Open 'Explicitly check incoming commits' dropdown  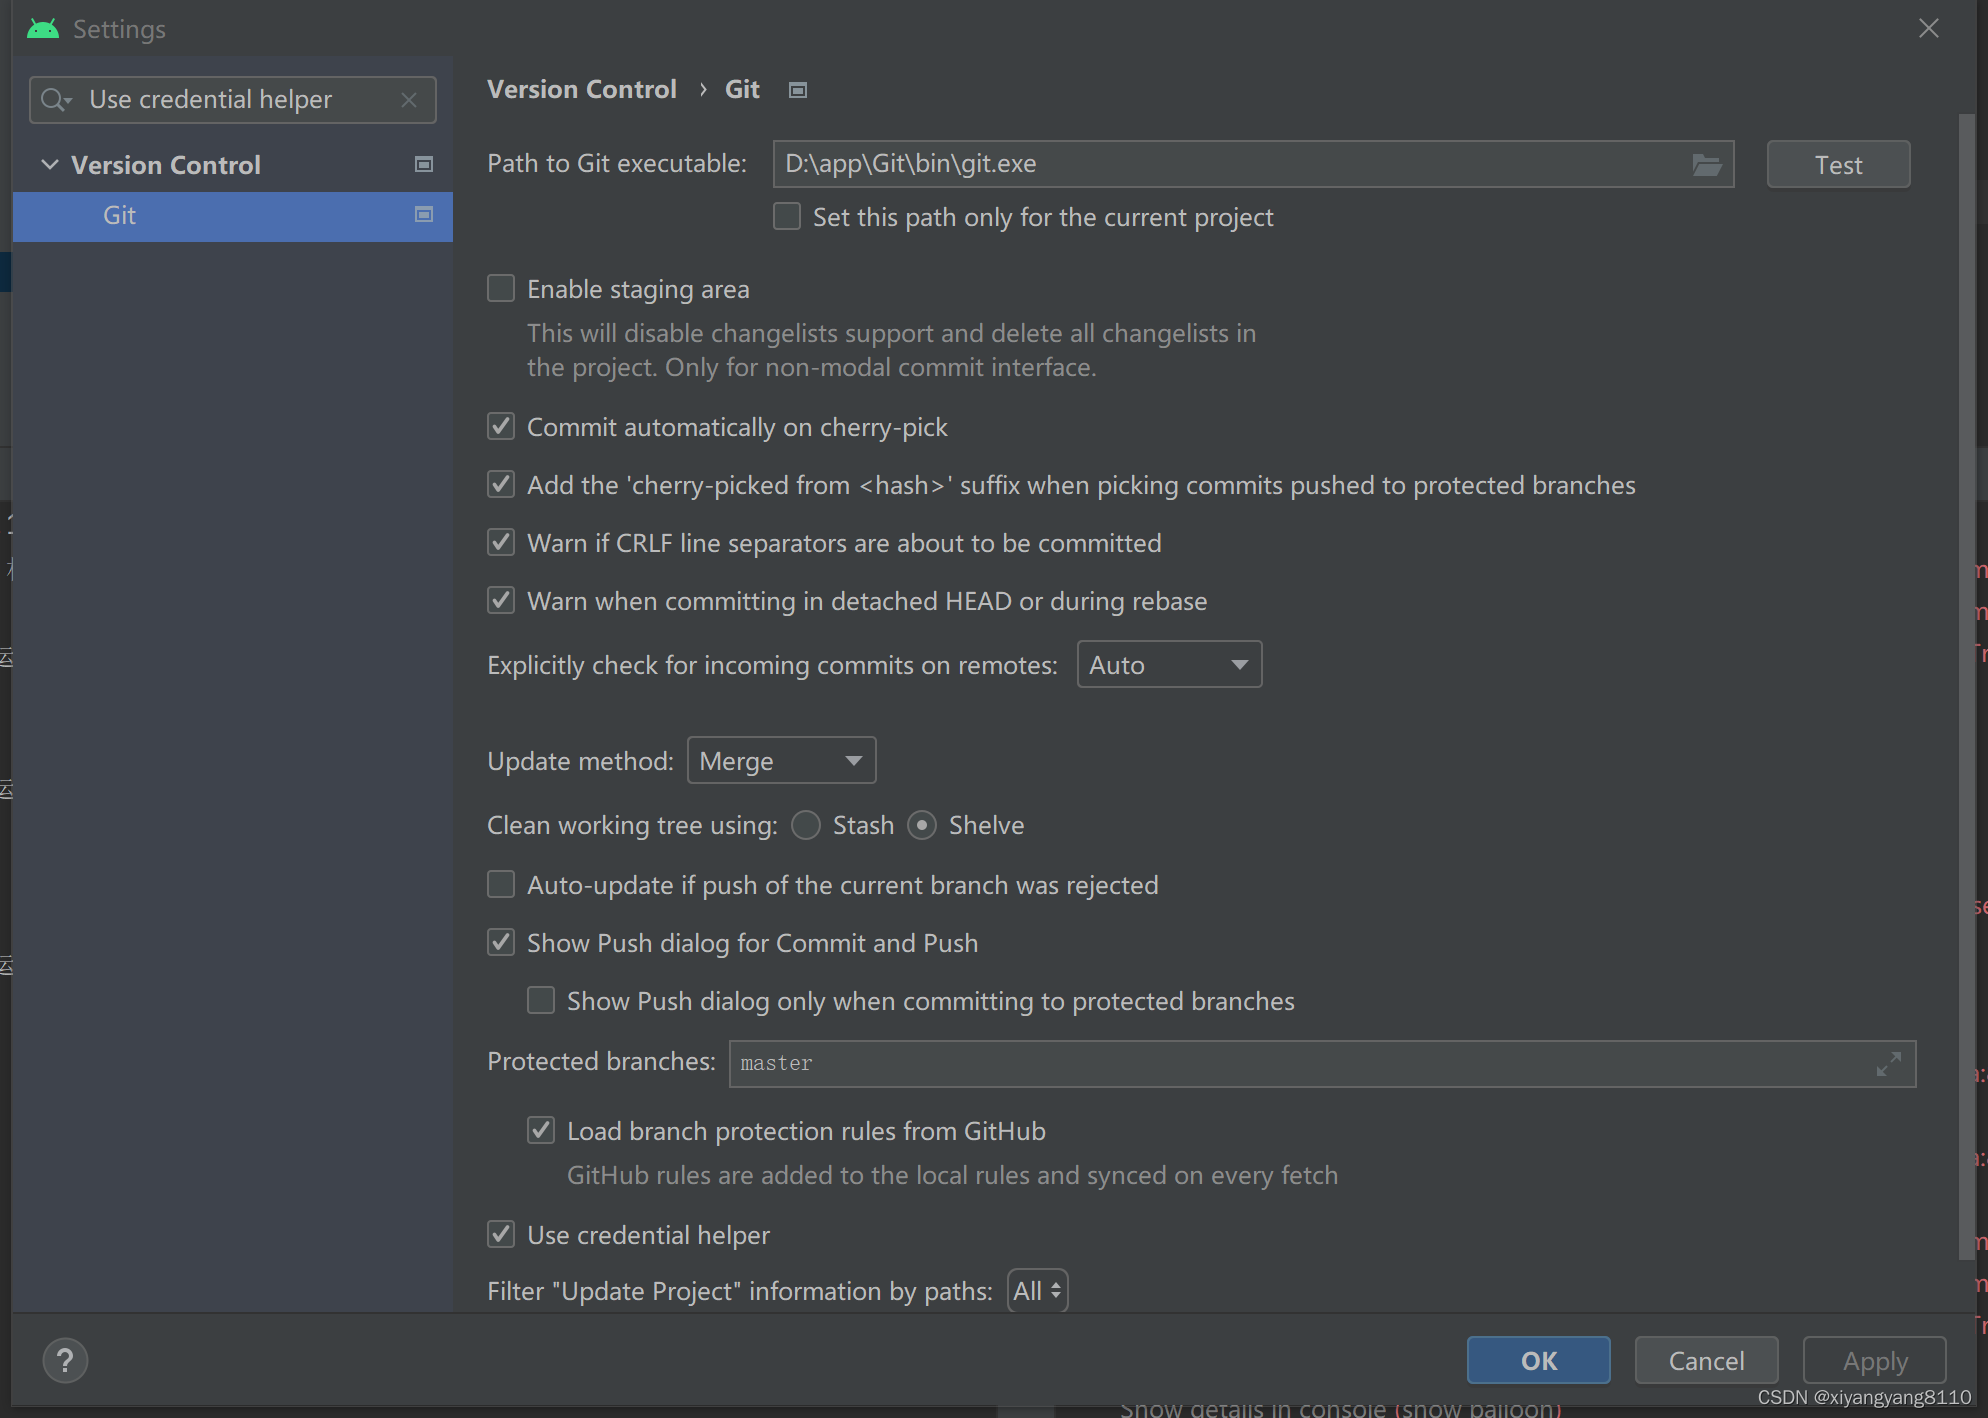(x=1169, y=663)
